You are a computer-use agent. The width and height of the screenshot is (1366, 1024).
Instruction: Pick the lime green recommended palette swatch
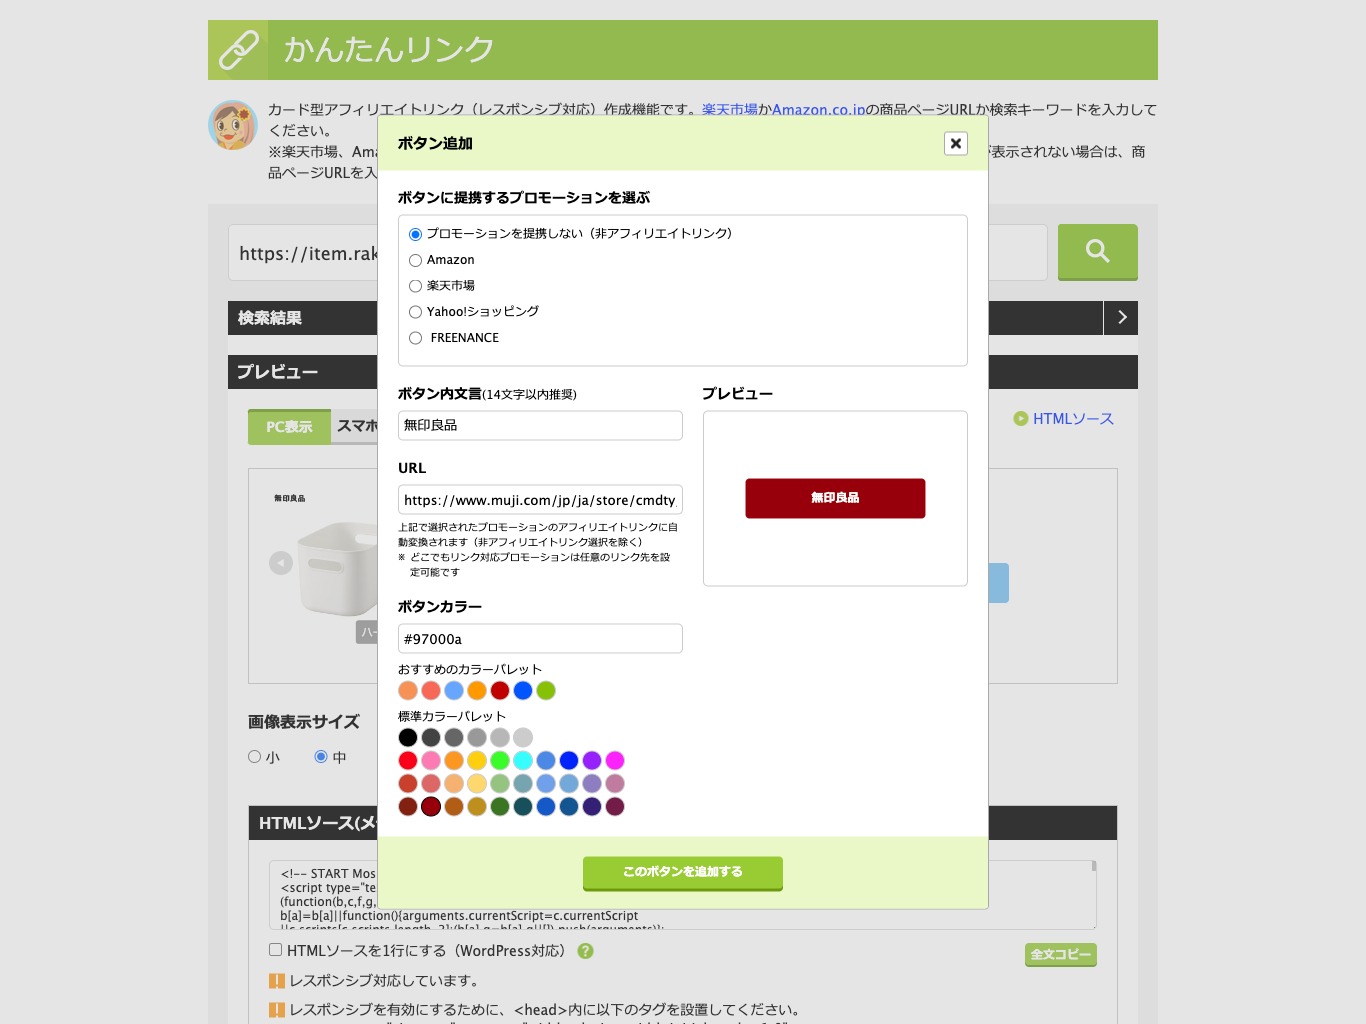tap(546, 691)
